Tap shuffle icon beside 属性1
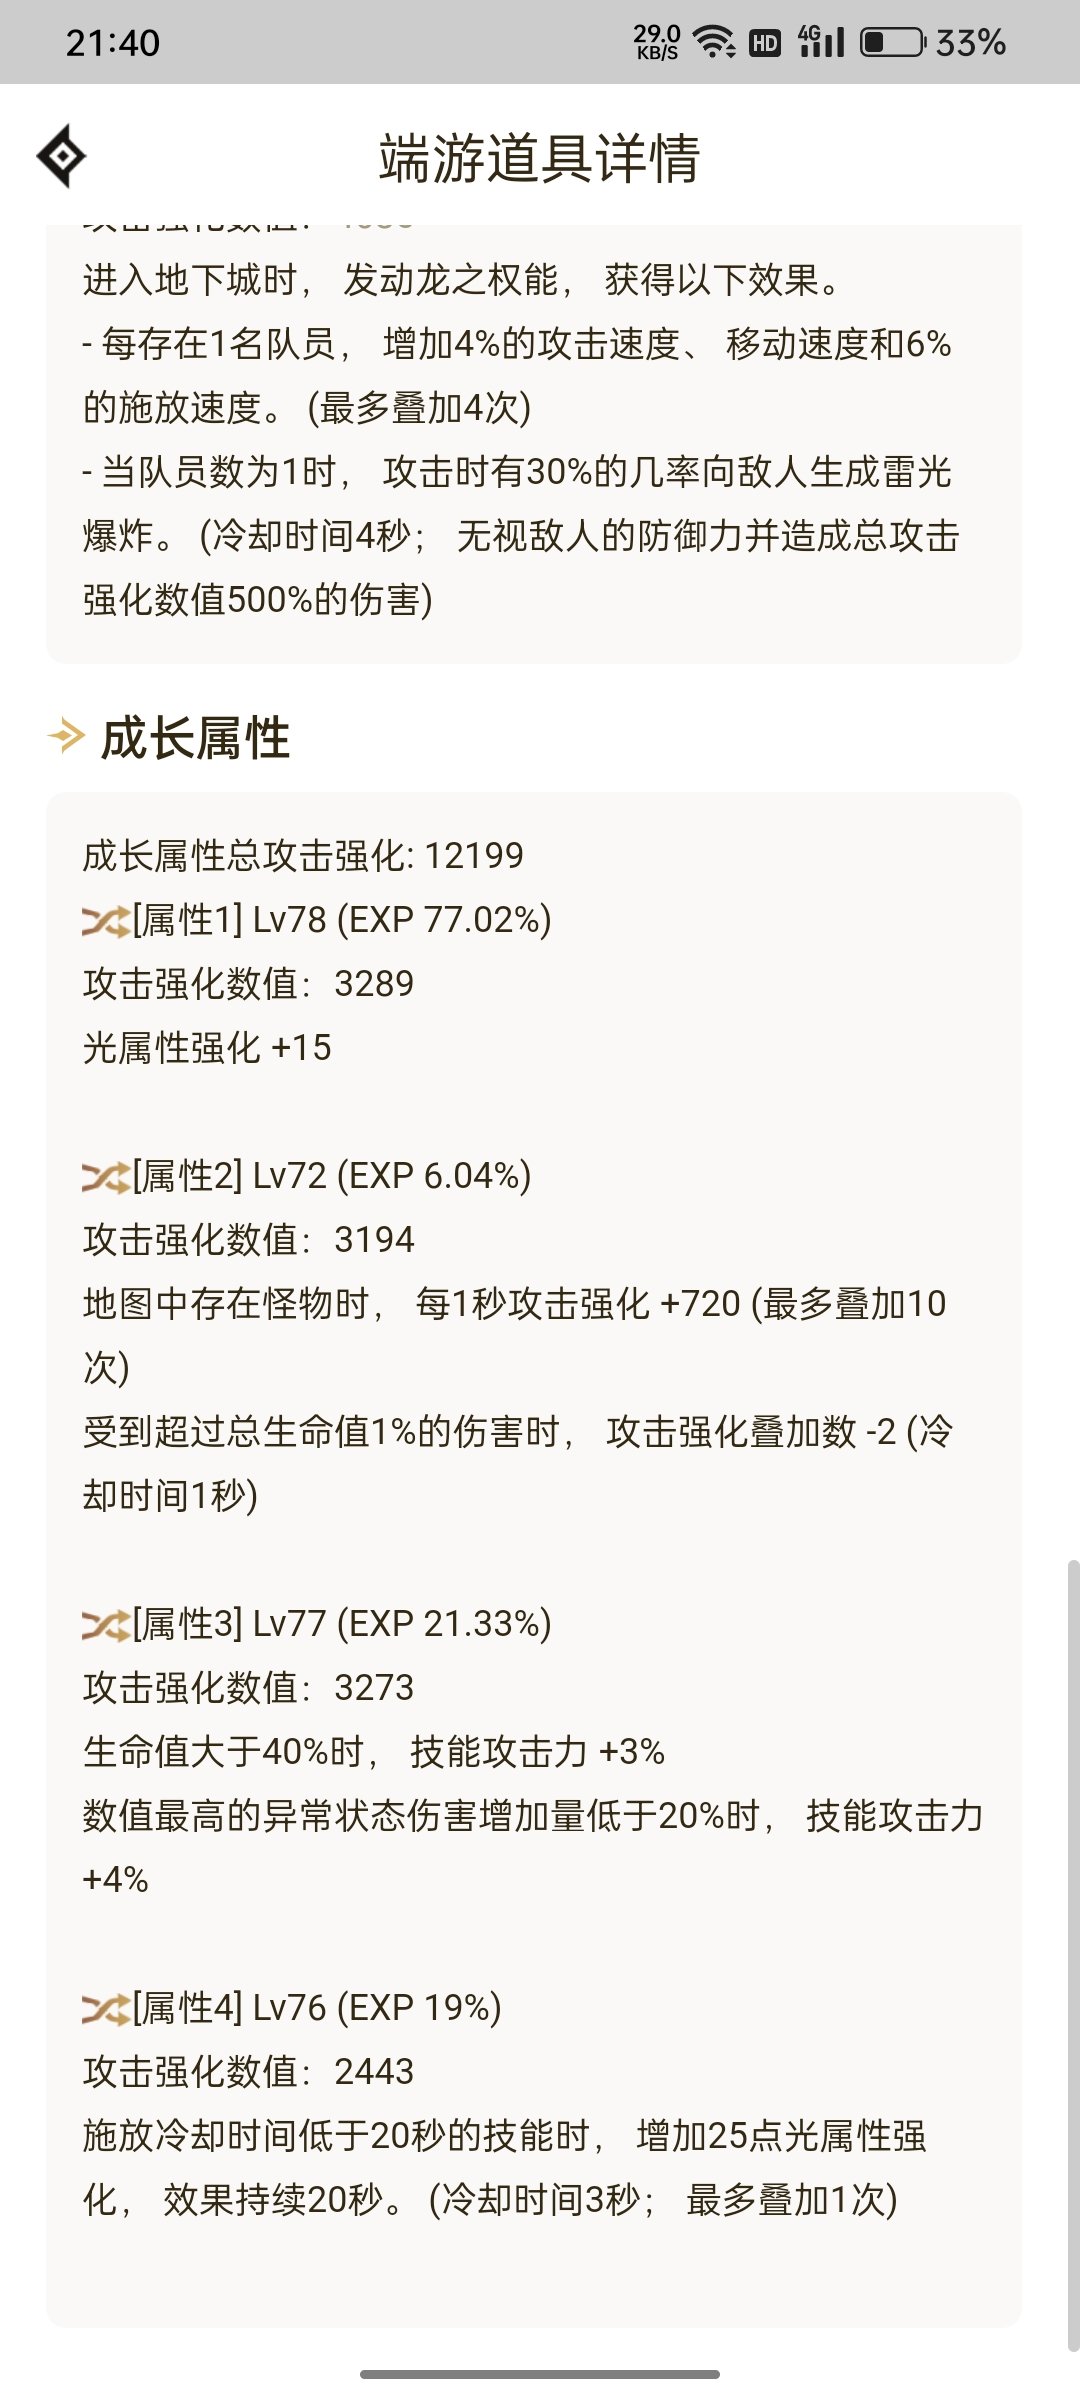The width and height of the screenshot is (1080, 2400). tap(106, 921)
